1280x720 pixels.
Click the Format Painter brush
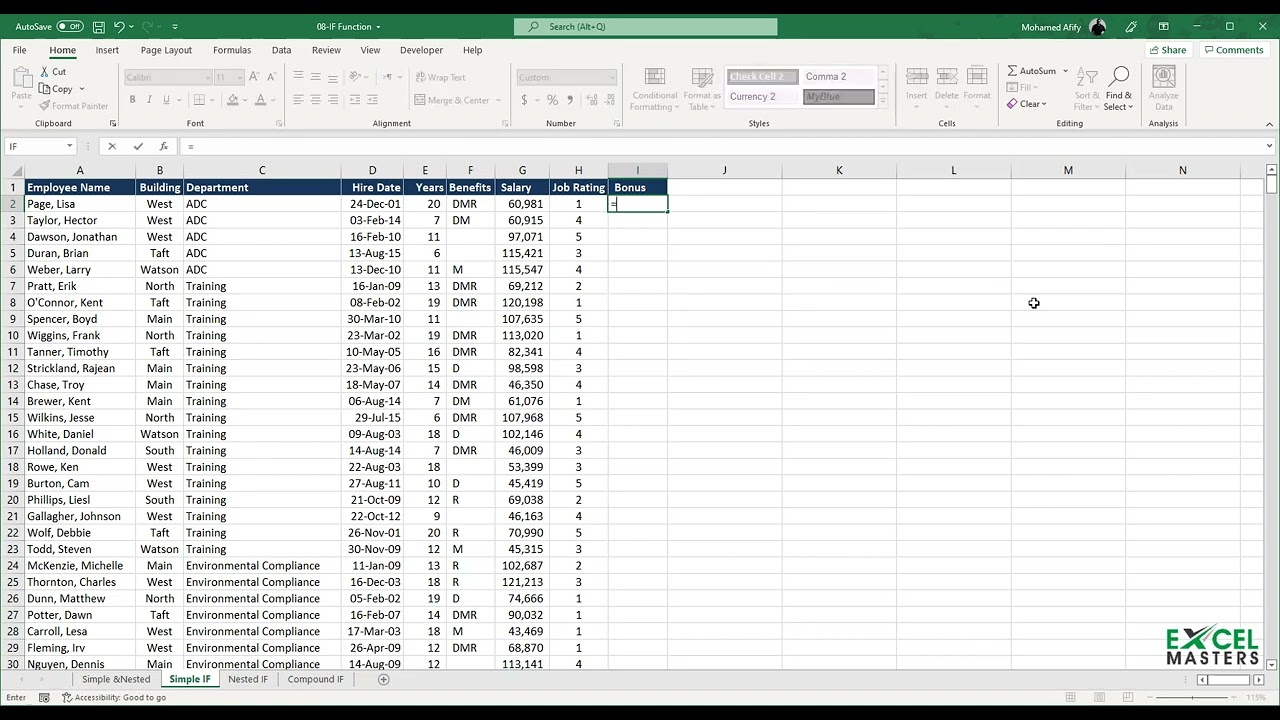click(x=45, y=106)
